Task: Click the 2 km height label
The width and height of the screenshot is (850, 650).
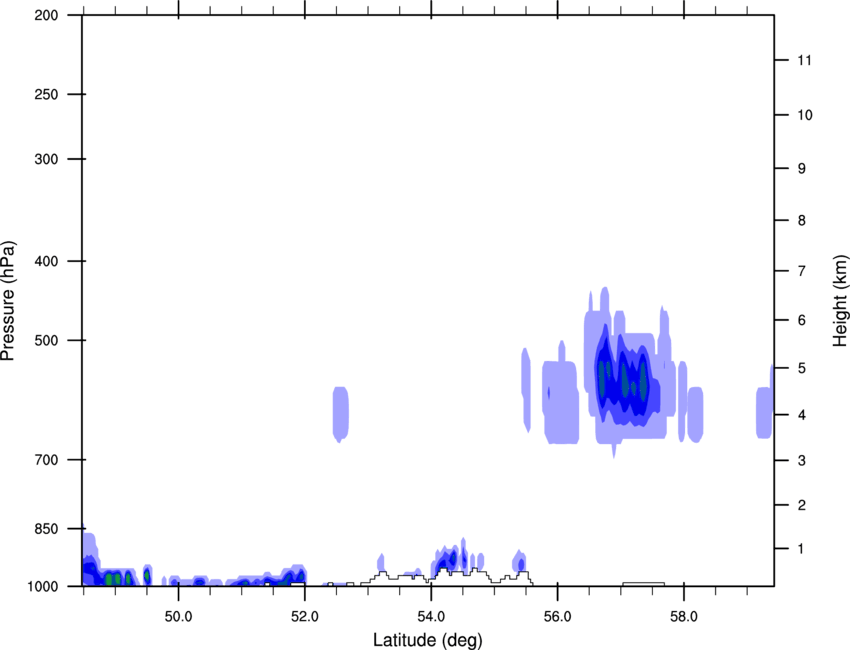Action: (802, 505)
